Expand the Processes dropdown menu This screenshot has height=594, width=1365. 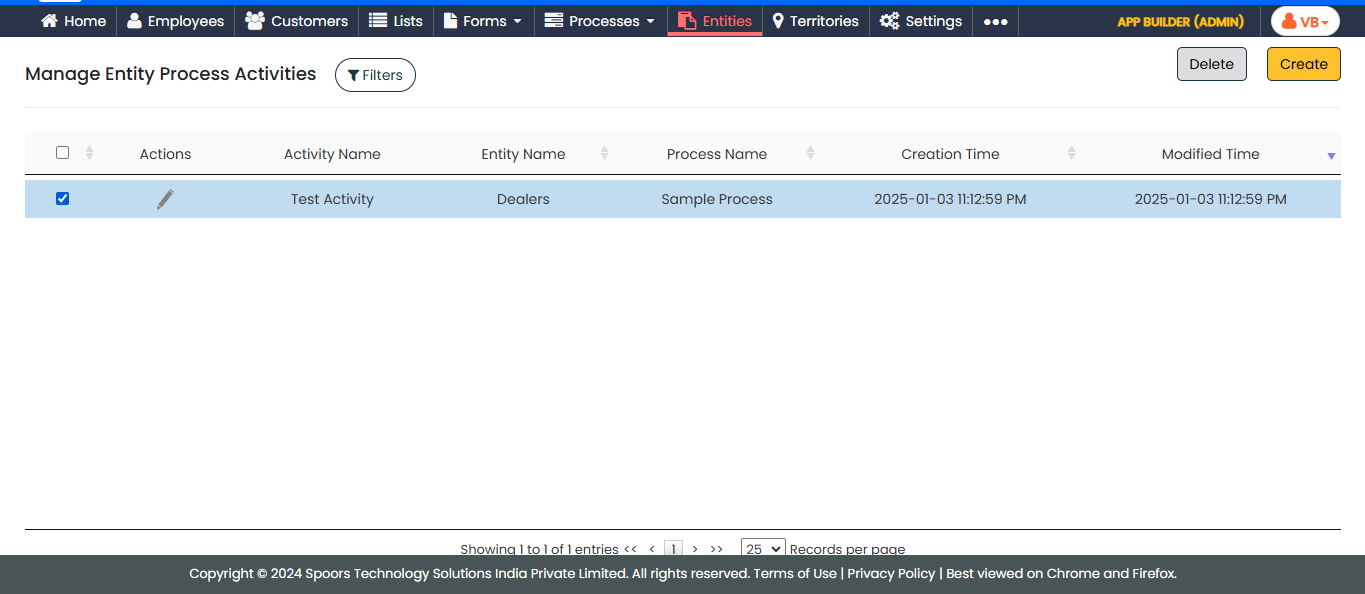(x=600, y=21)
